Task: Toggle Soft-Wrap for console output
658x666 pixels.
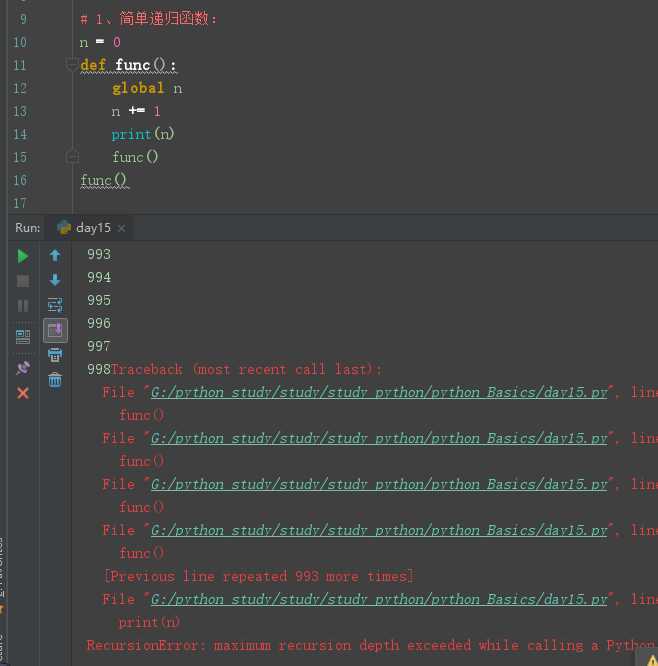Action: (x=55, y=305)
